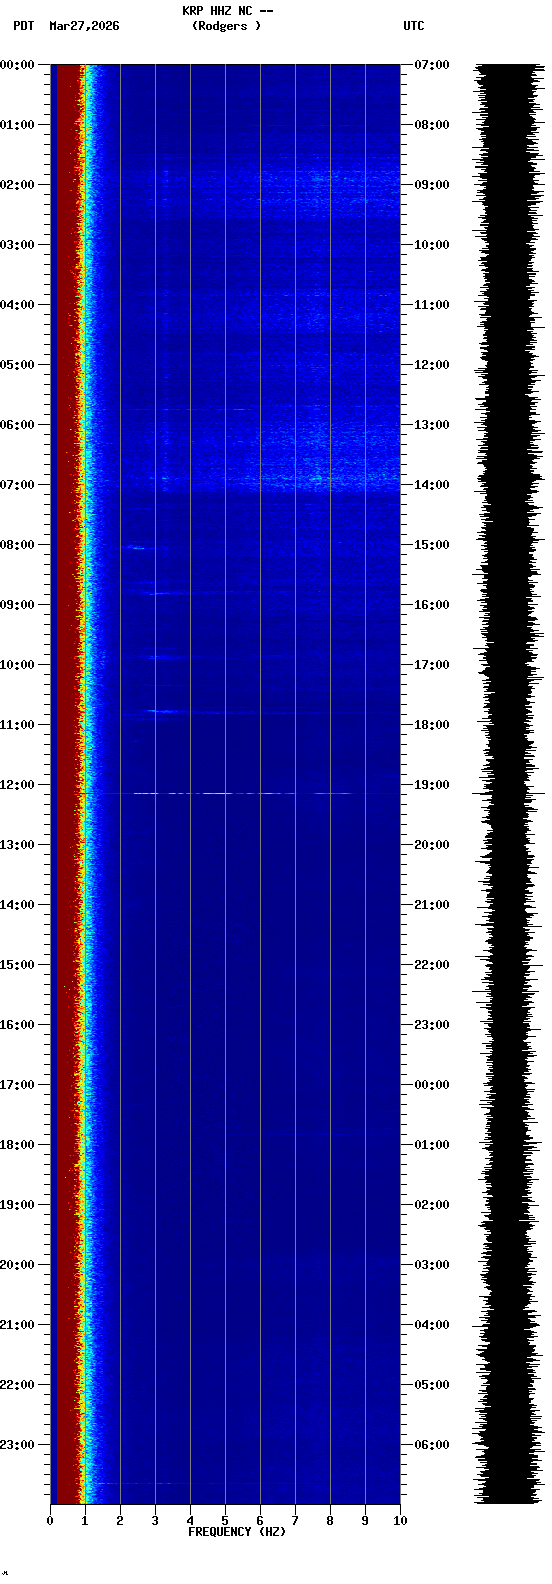Click the UTC time label '12:00'

pos(432,365)
